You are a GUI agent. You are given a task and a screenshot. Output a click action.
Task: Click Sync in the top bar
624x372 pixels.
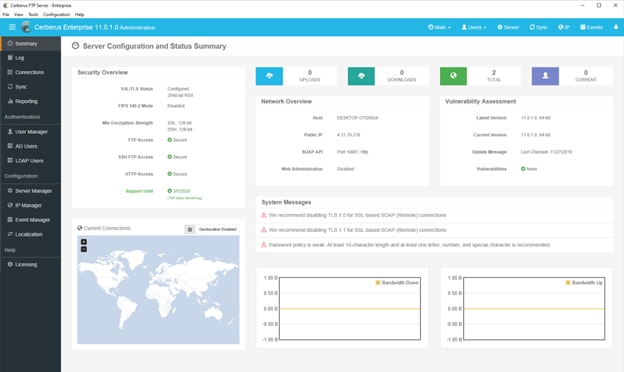pos(538,27)
